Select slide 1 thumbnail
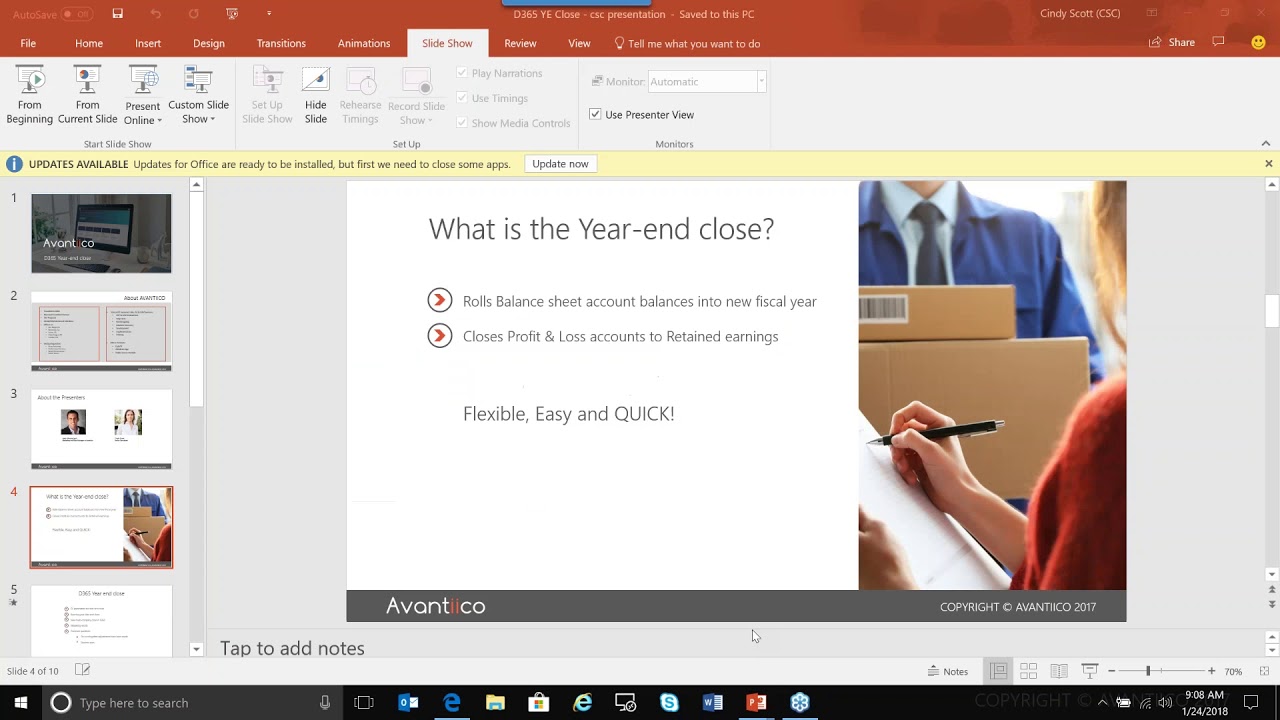Image resolution: width=1280 pixels, height=720 pixels. (x=101, y=233)
